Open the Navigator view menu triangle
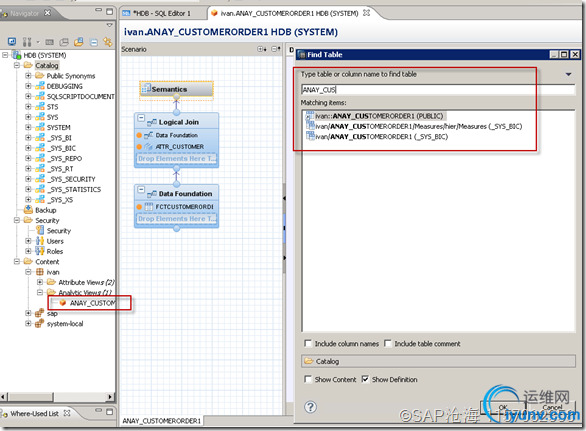586x431 pixels. pos(110,25)
